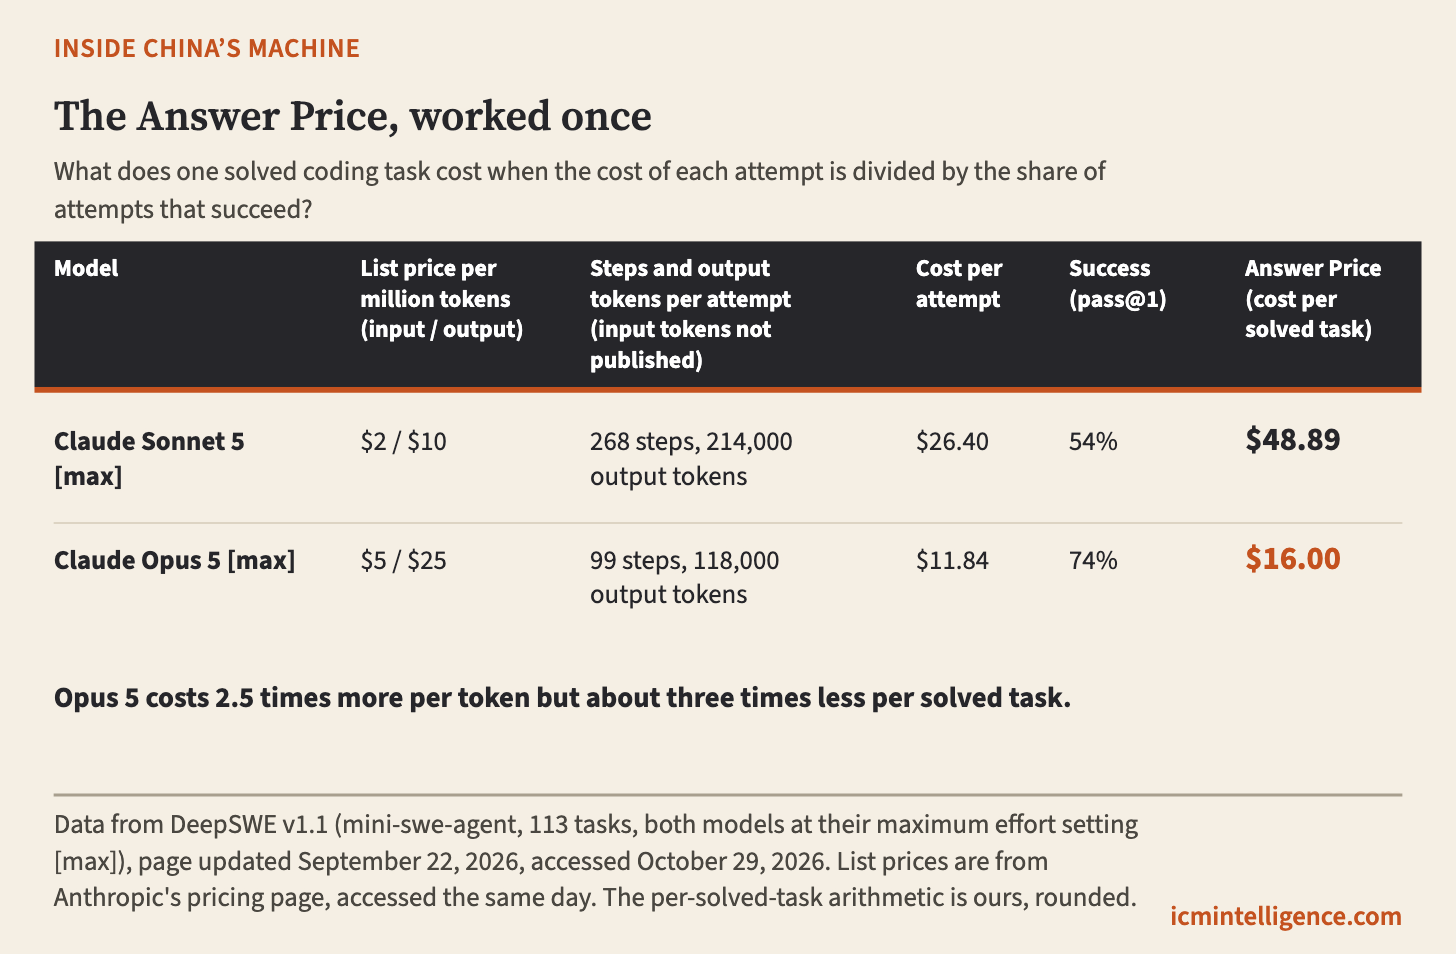This screenshot has width=1456, height=954.
Task: Click the icmintelligence.com link
Action: [x=1286, y=916]
